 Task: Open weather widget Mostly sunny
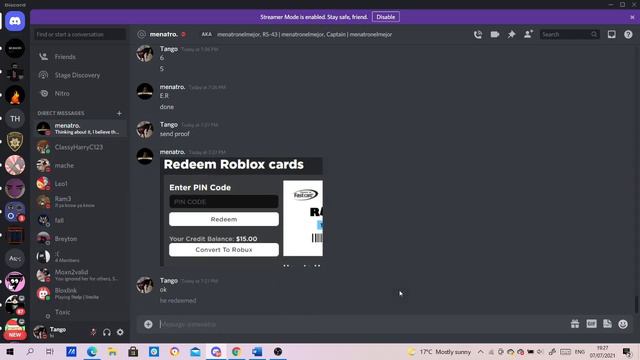click(439, 352)
